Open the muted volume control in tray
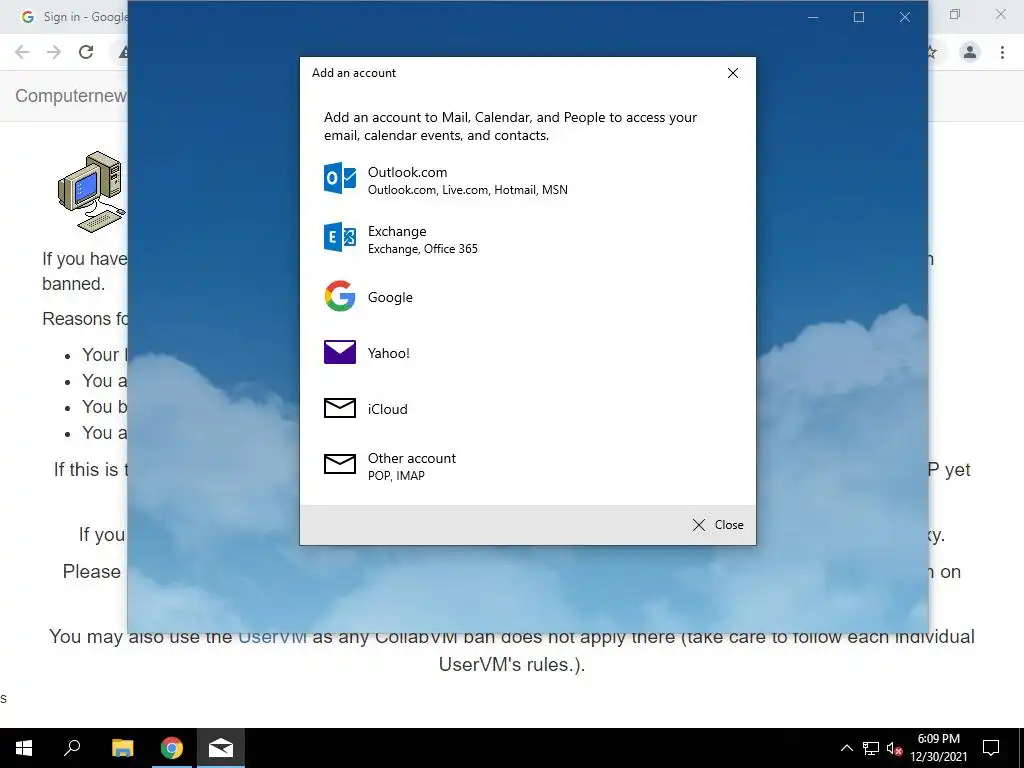 pos(894,748)
